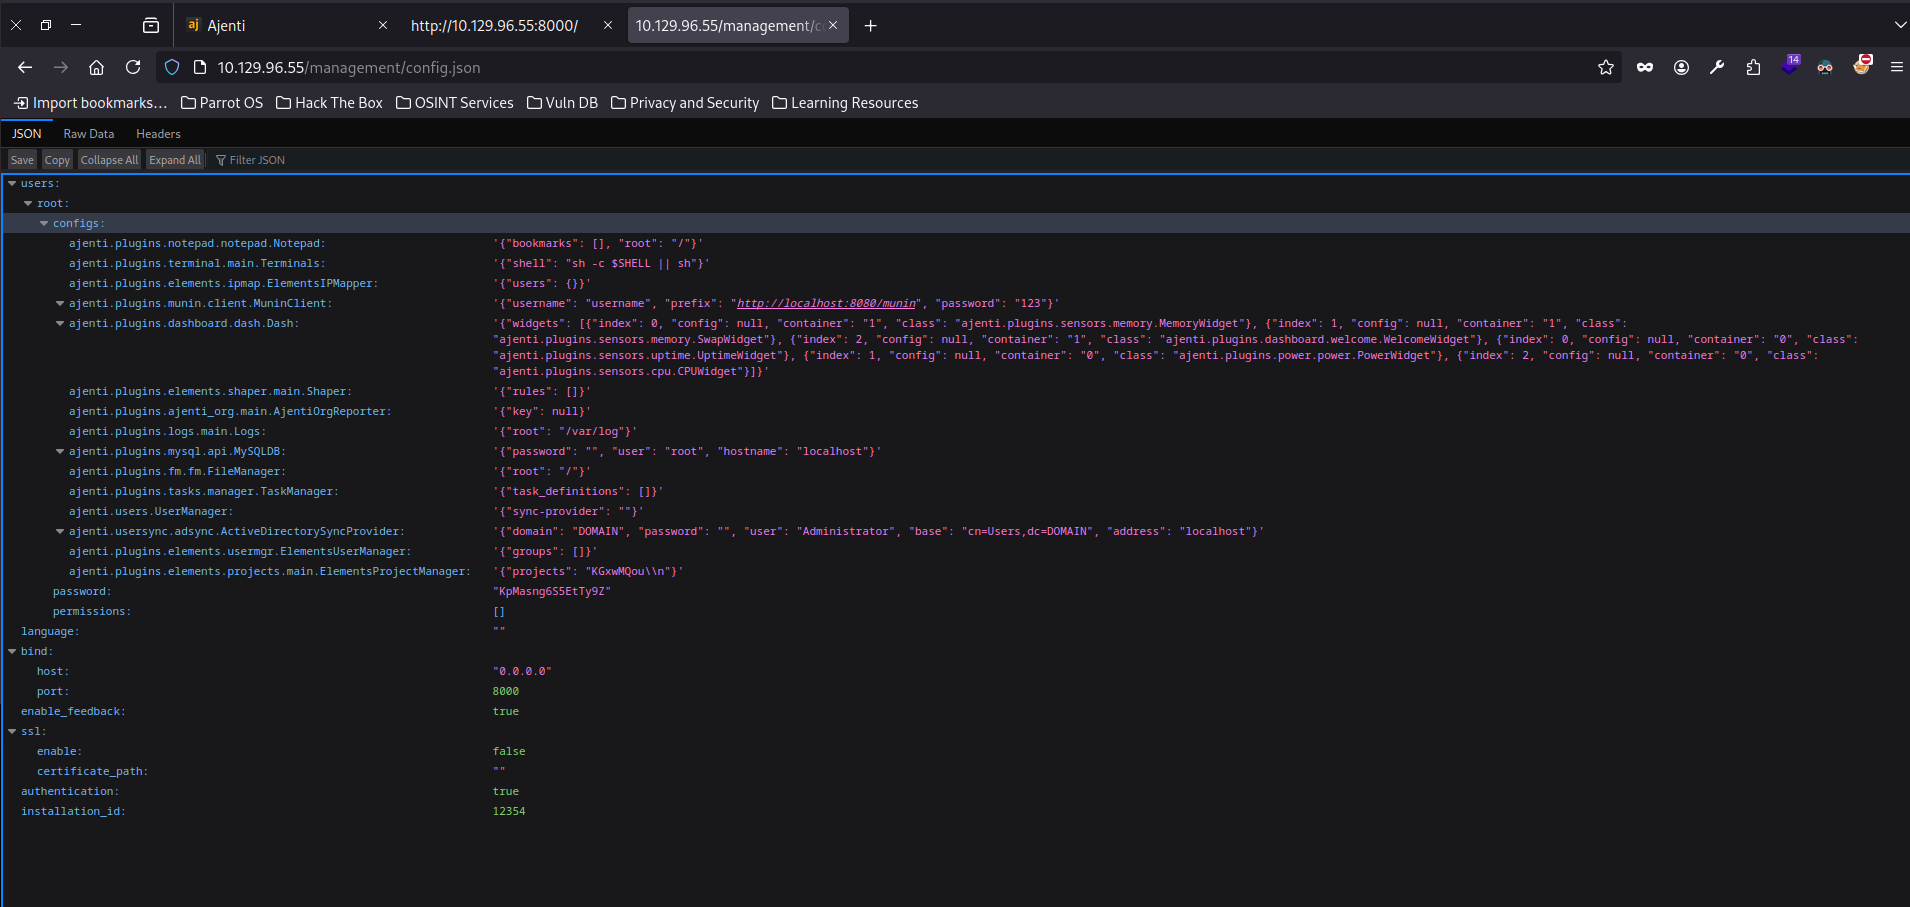
Task: Select the JSON viewer tab
Action: point(27,134)
